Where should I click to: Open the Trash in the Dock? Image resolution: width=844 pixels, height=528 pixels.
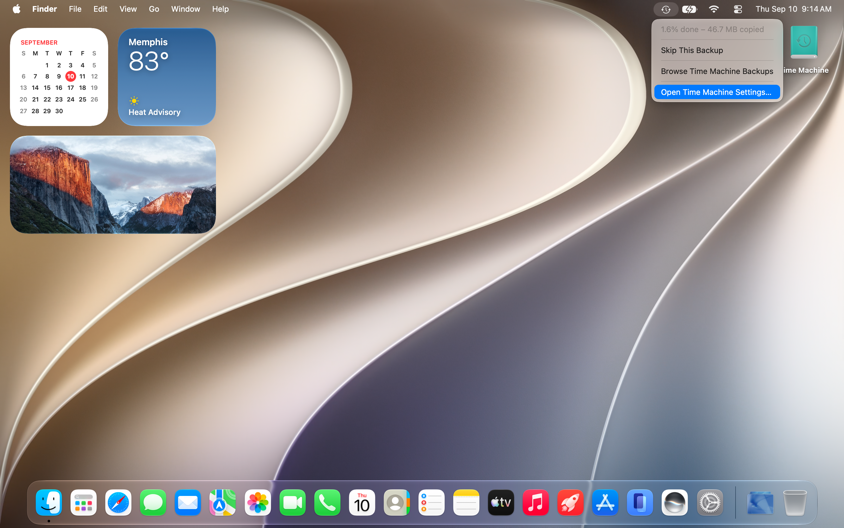(794, 503)
